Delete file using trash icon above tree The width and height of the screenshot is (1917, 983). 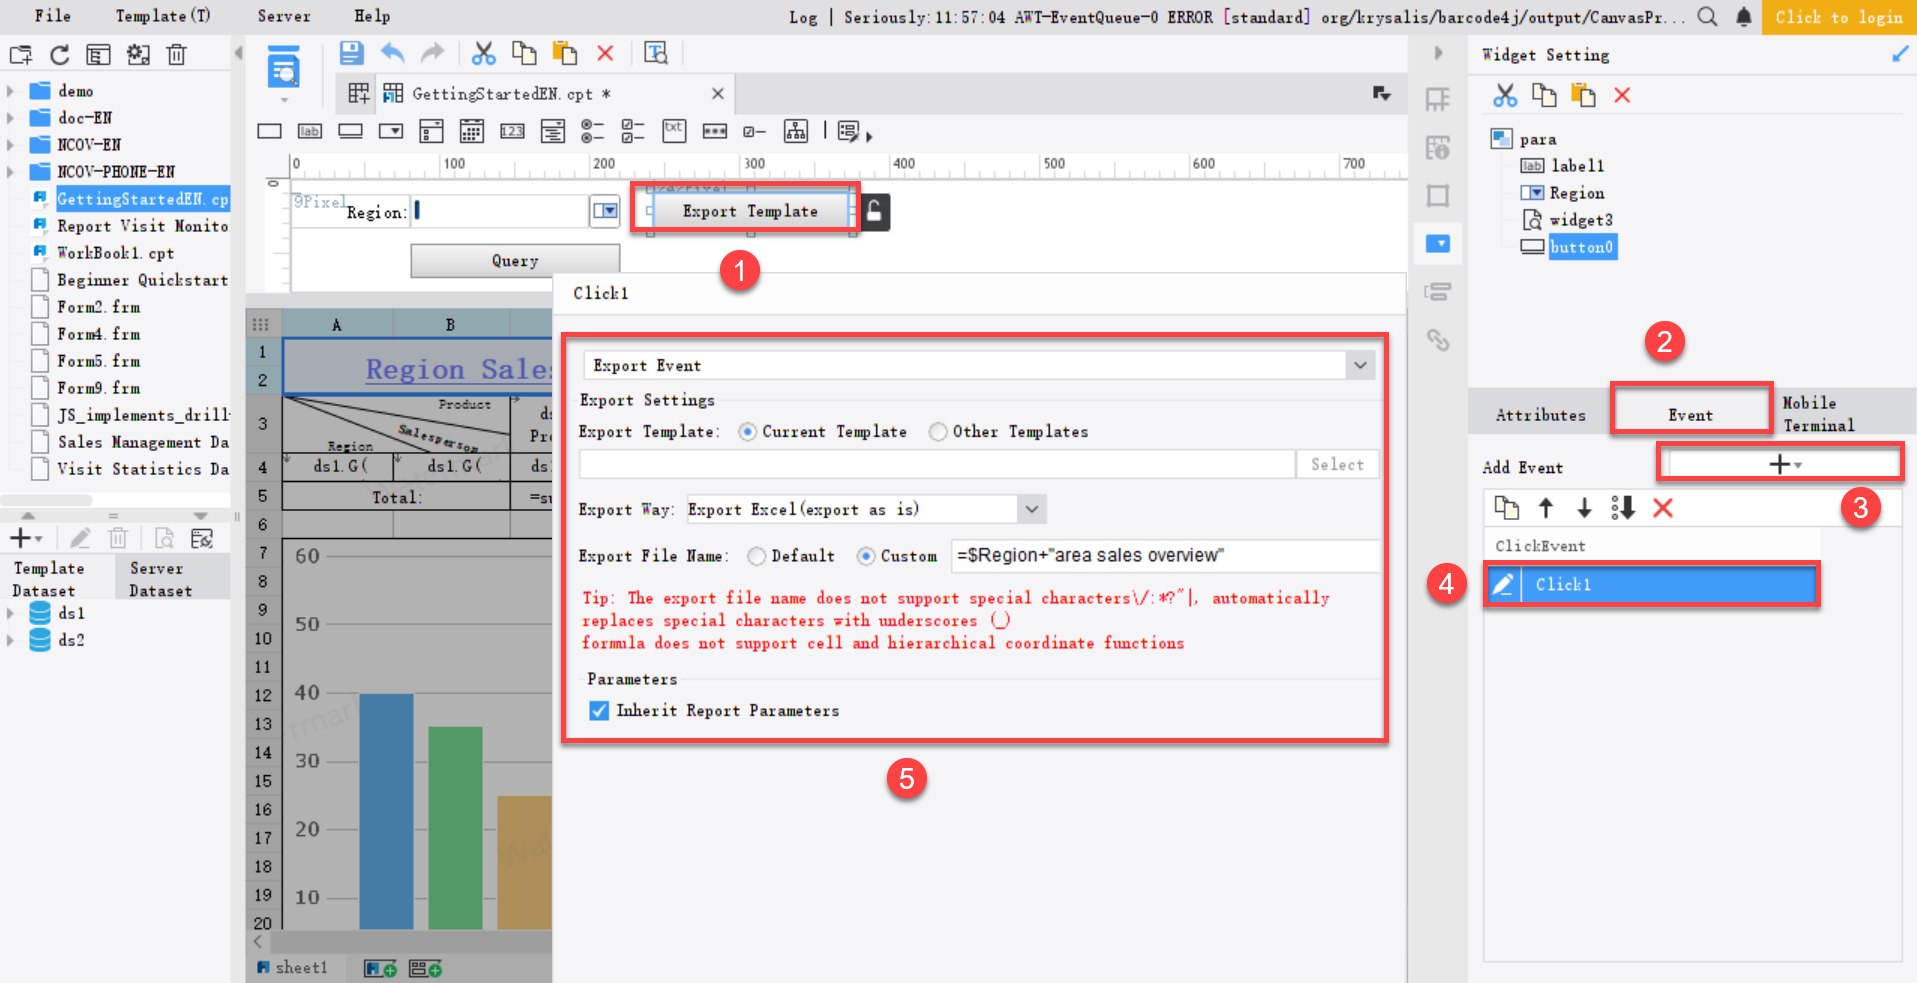177,55
